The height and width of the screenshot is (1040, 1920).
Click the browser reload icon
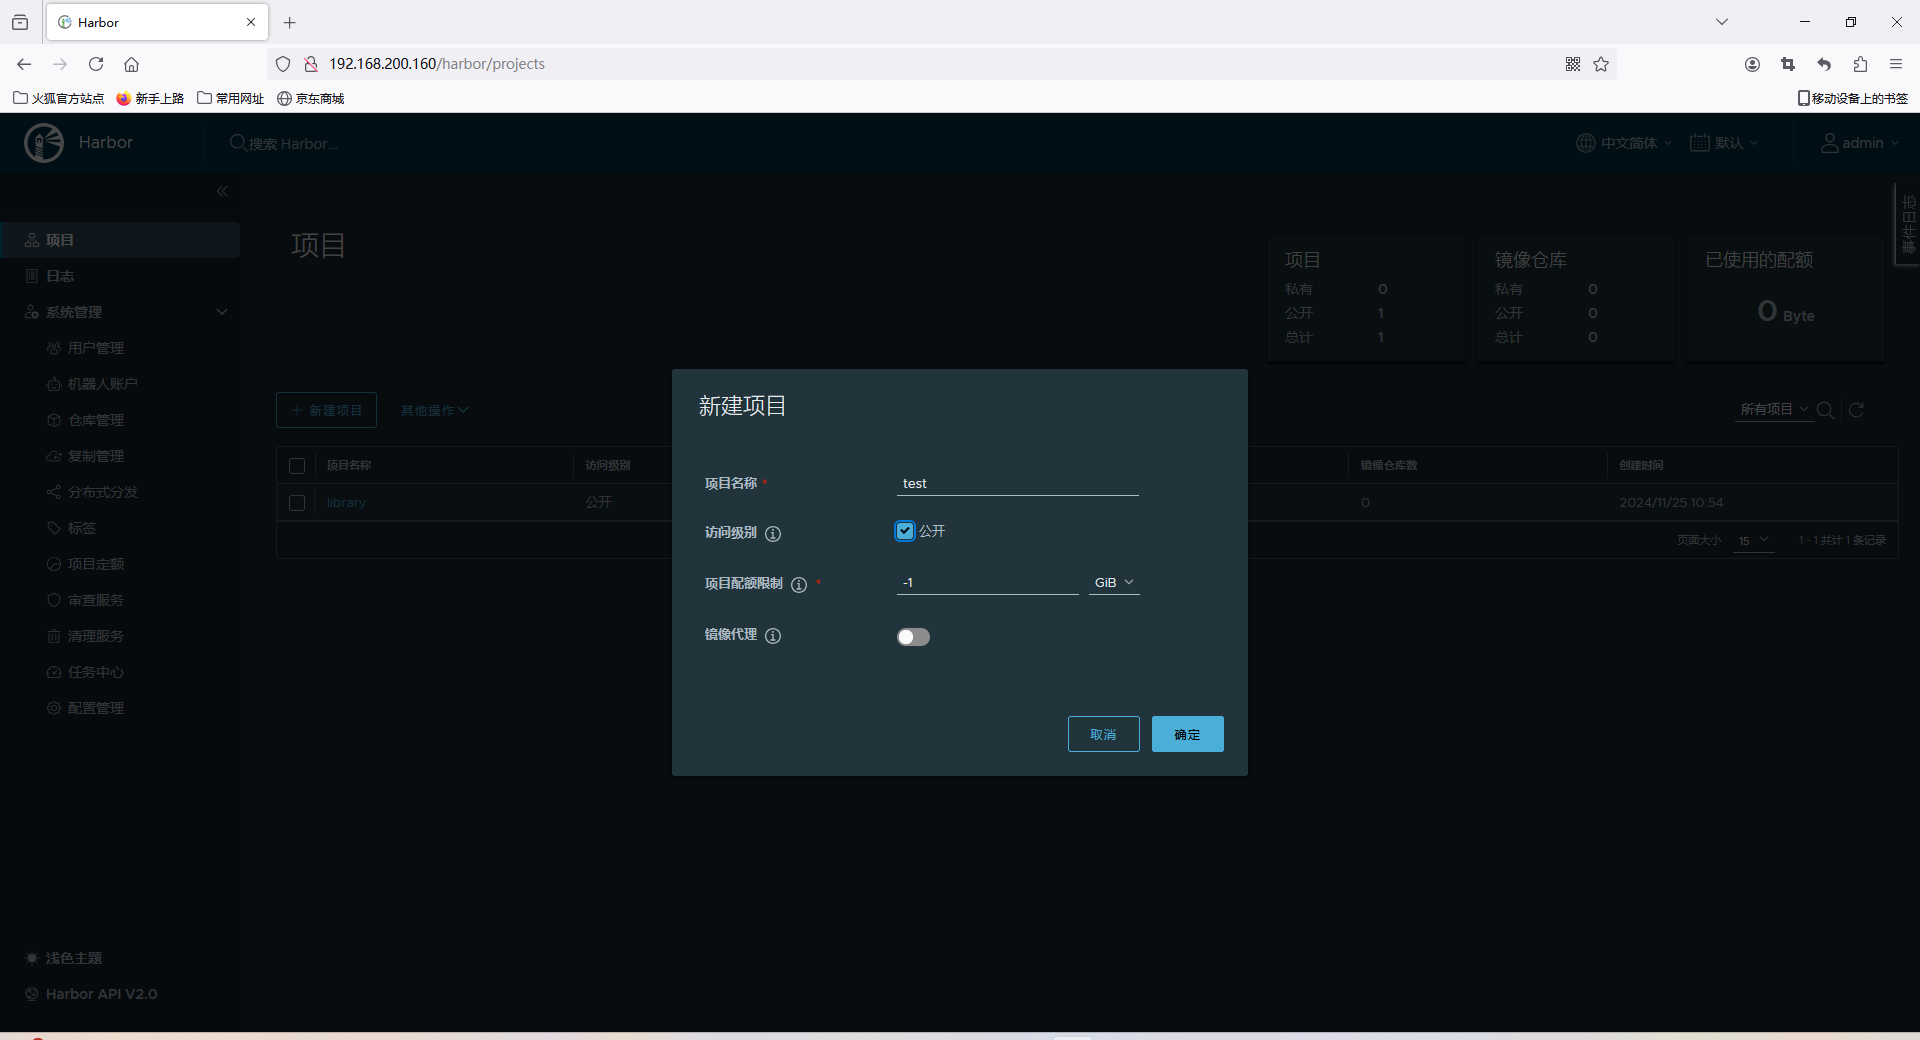pos(96,64)
